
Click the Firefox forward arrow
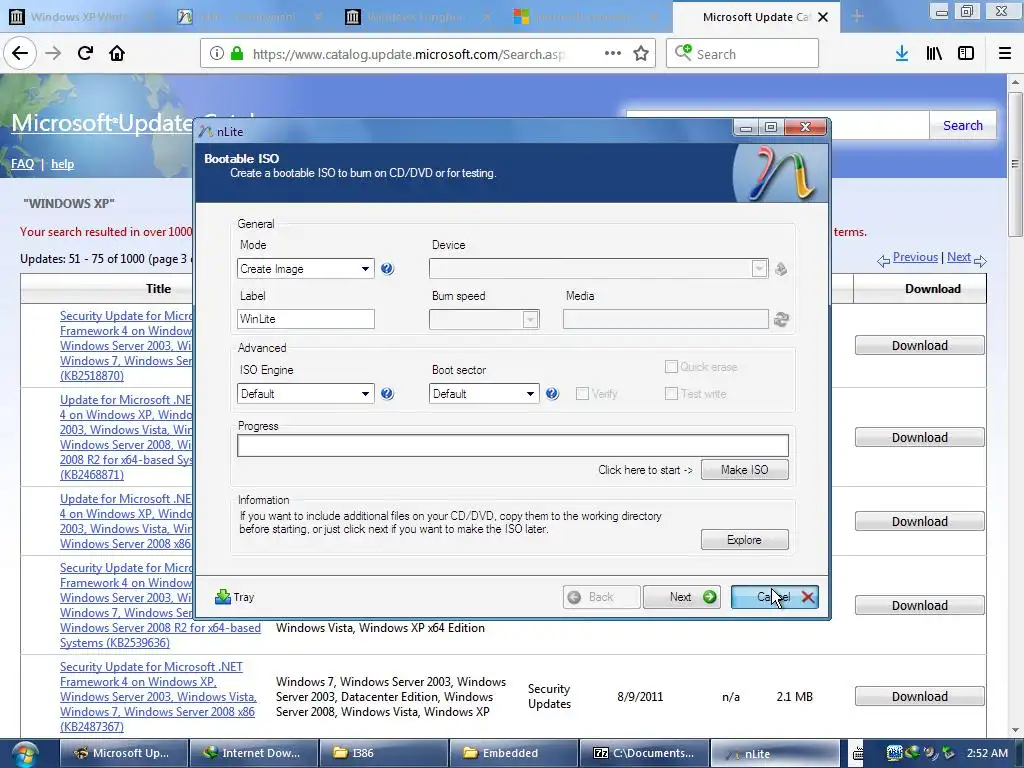coord(53,53)
